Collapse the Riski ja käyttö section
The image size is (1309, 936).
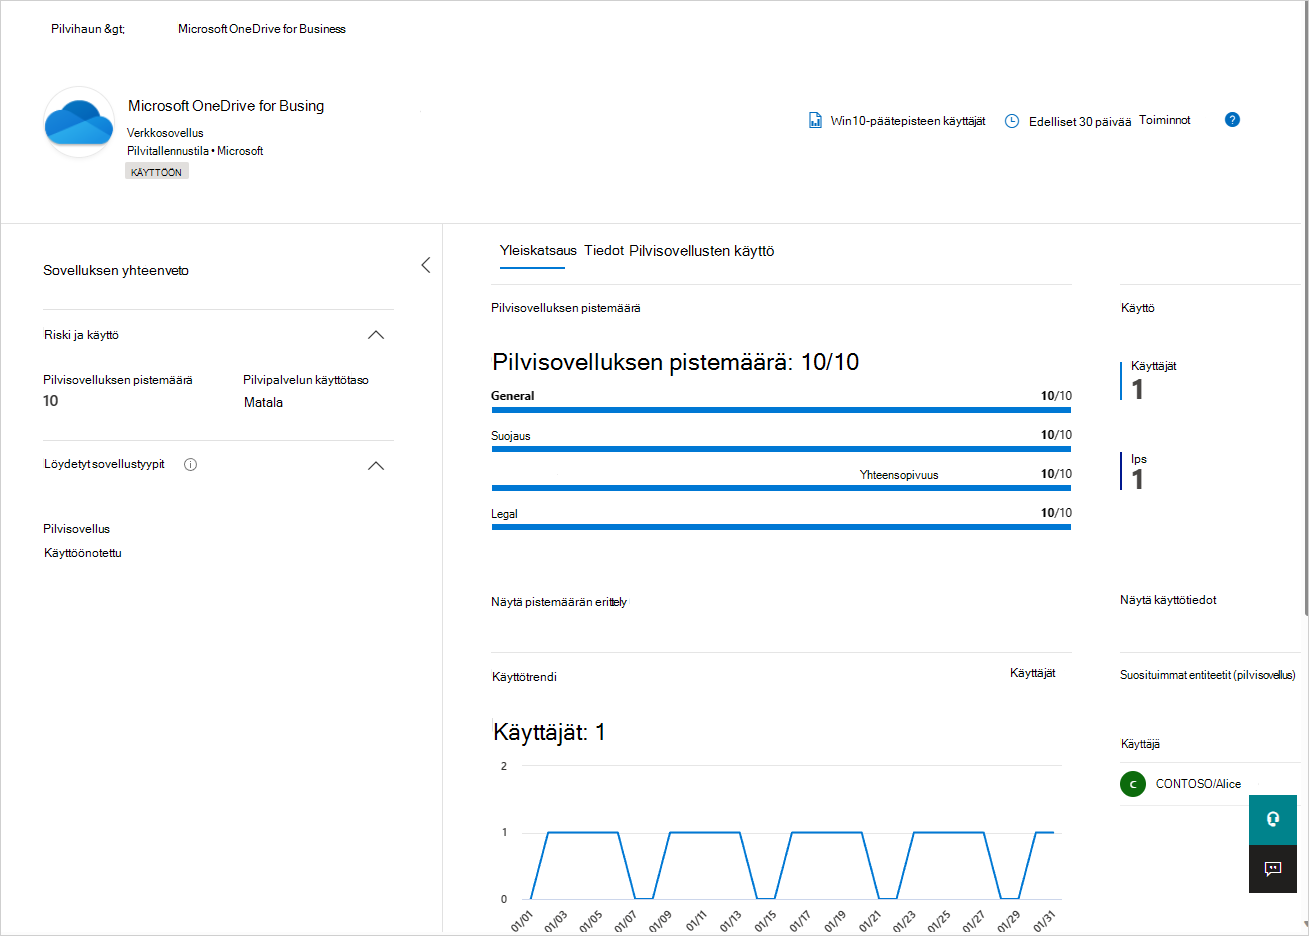tap(376, 335)
